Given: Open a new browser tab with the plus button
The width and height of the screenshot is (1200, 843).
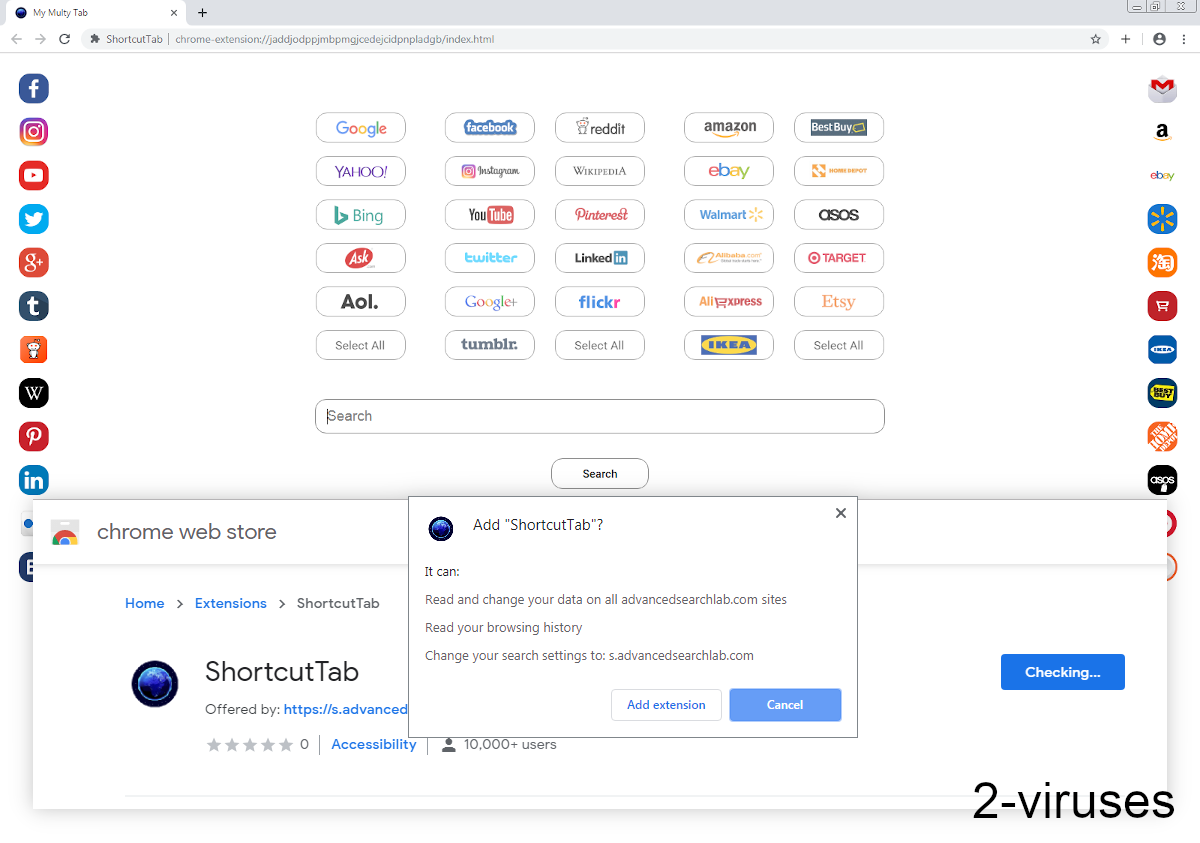Looking at the screenshot, I should 202,14.
